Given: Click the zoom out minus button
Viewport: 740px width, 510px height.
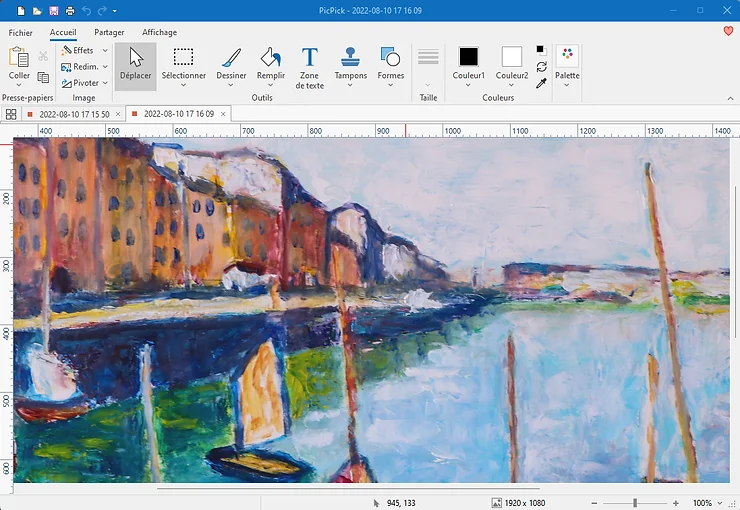Looking at the screenshot, I should (594, 503).
